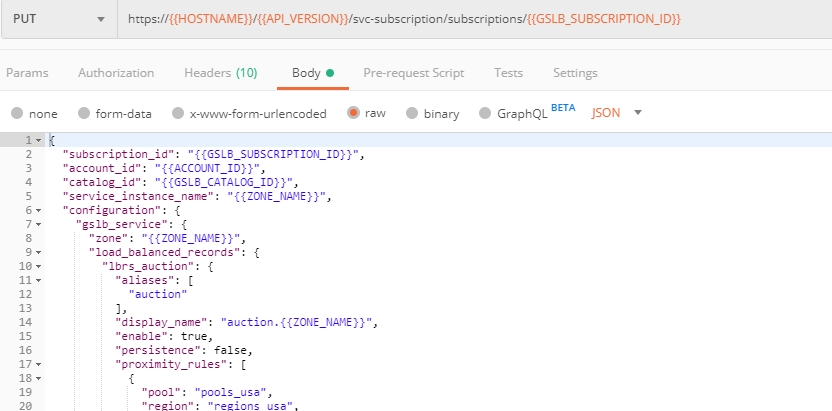Click the "account_id" key on line 3
The height and width of the screenshot is (411, 832).
[102, 169]
